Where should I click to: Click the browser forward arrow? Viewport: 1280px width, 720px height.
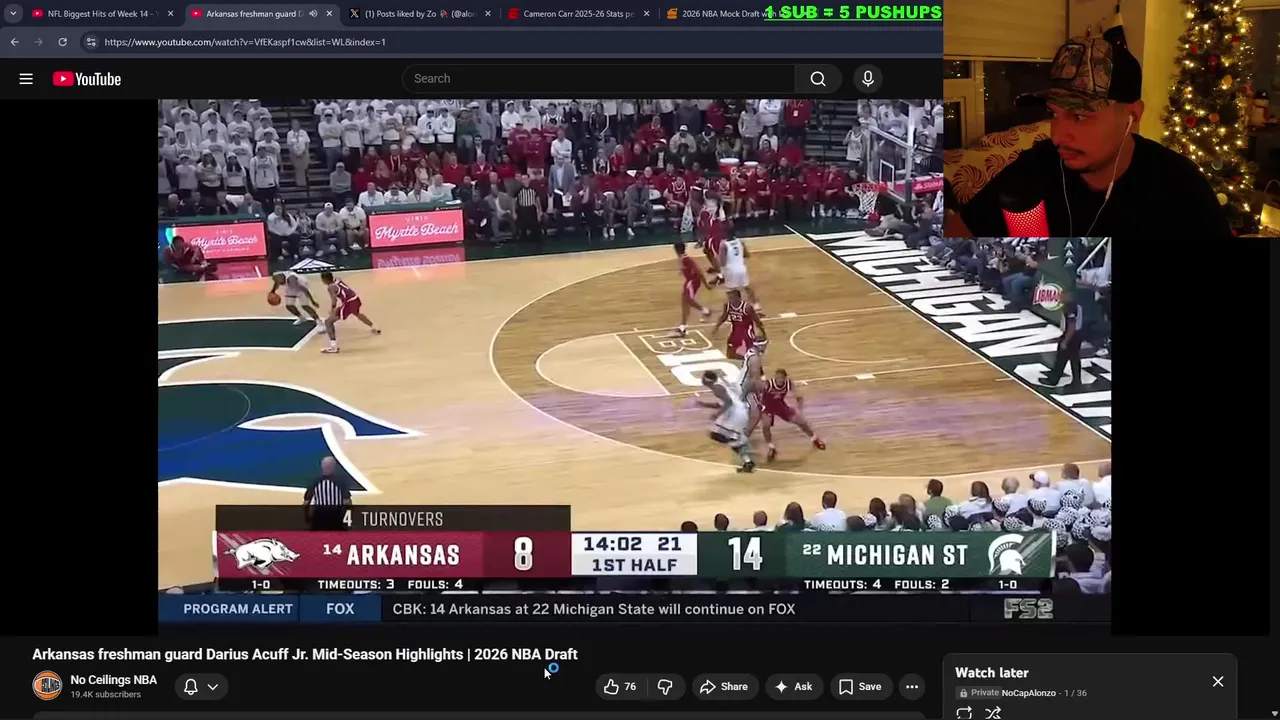pyautogui.click(x=38, y=42)
